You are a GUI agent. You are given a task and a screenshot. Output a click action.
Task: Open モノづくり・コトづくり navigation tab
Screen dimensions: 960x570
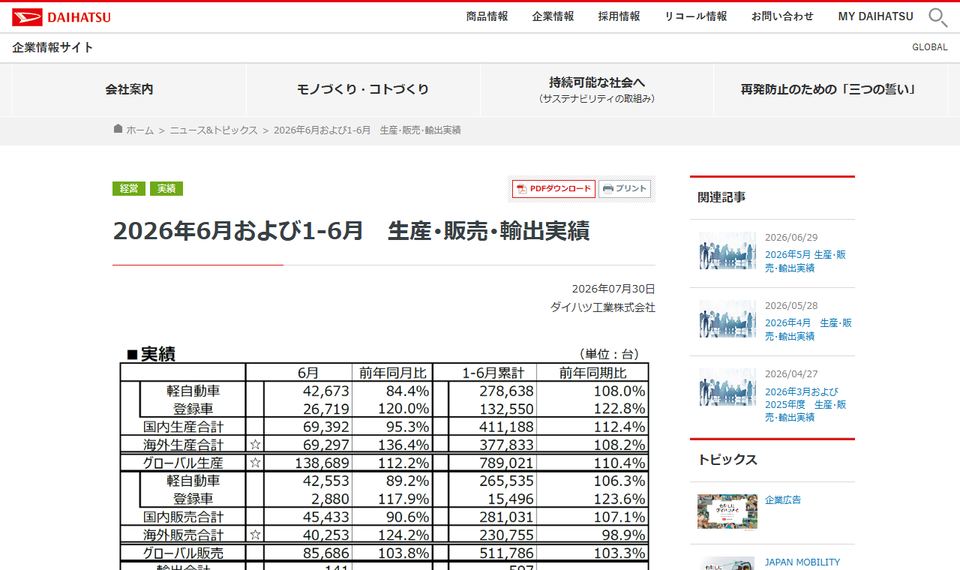tap(362, 89)
